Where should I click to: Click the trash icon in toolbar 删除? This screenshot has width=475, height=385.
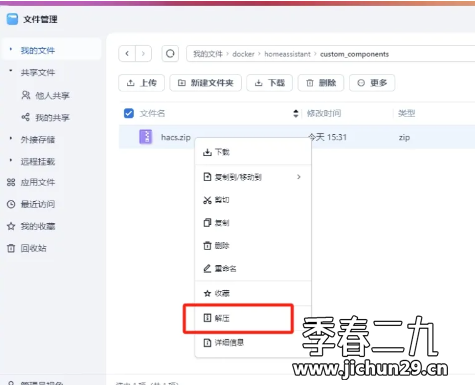tap(310, 83)
